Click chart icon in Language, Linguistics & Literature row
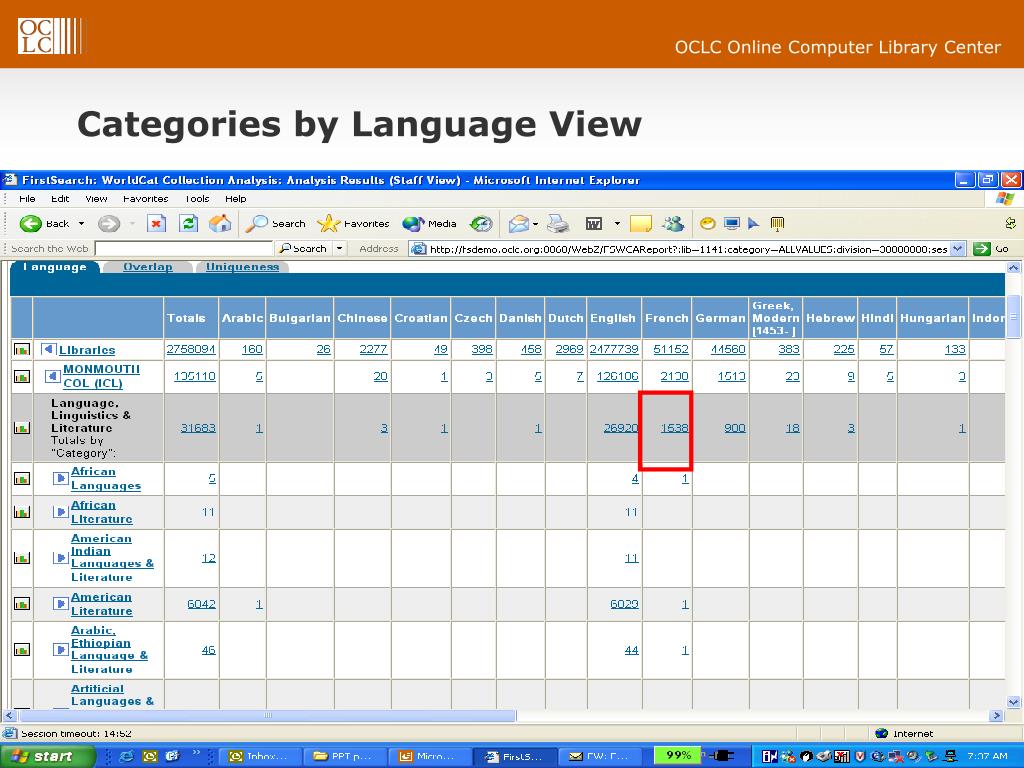 (22, 428)
